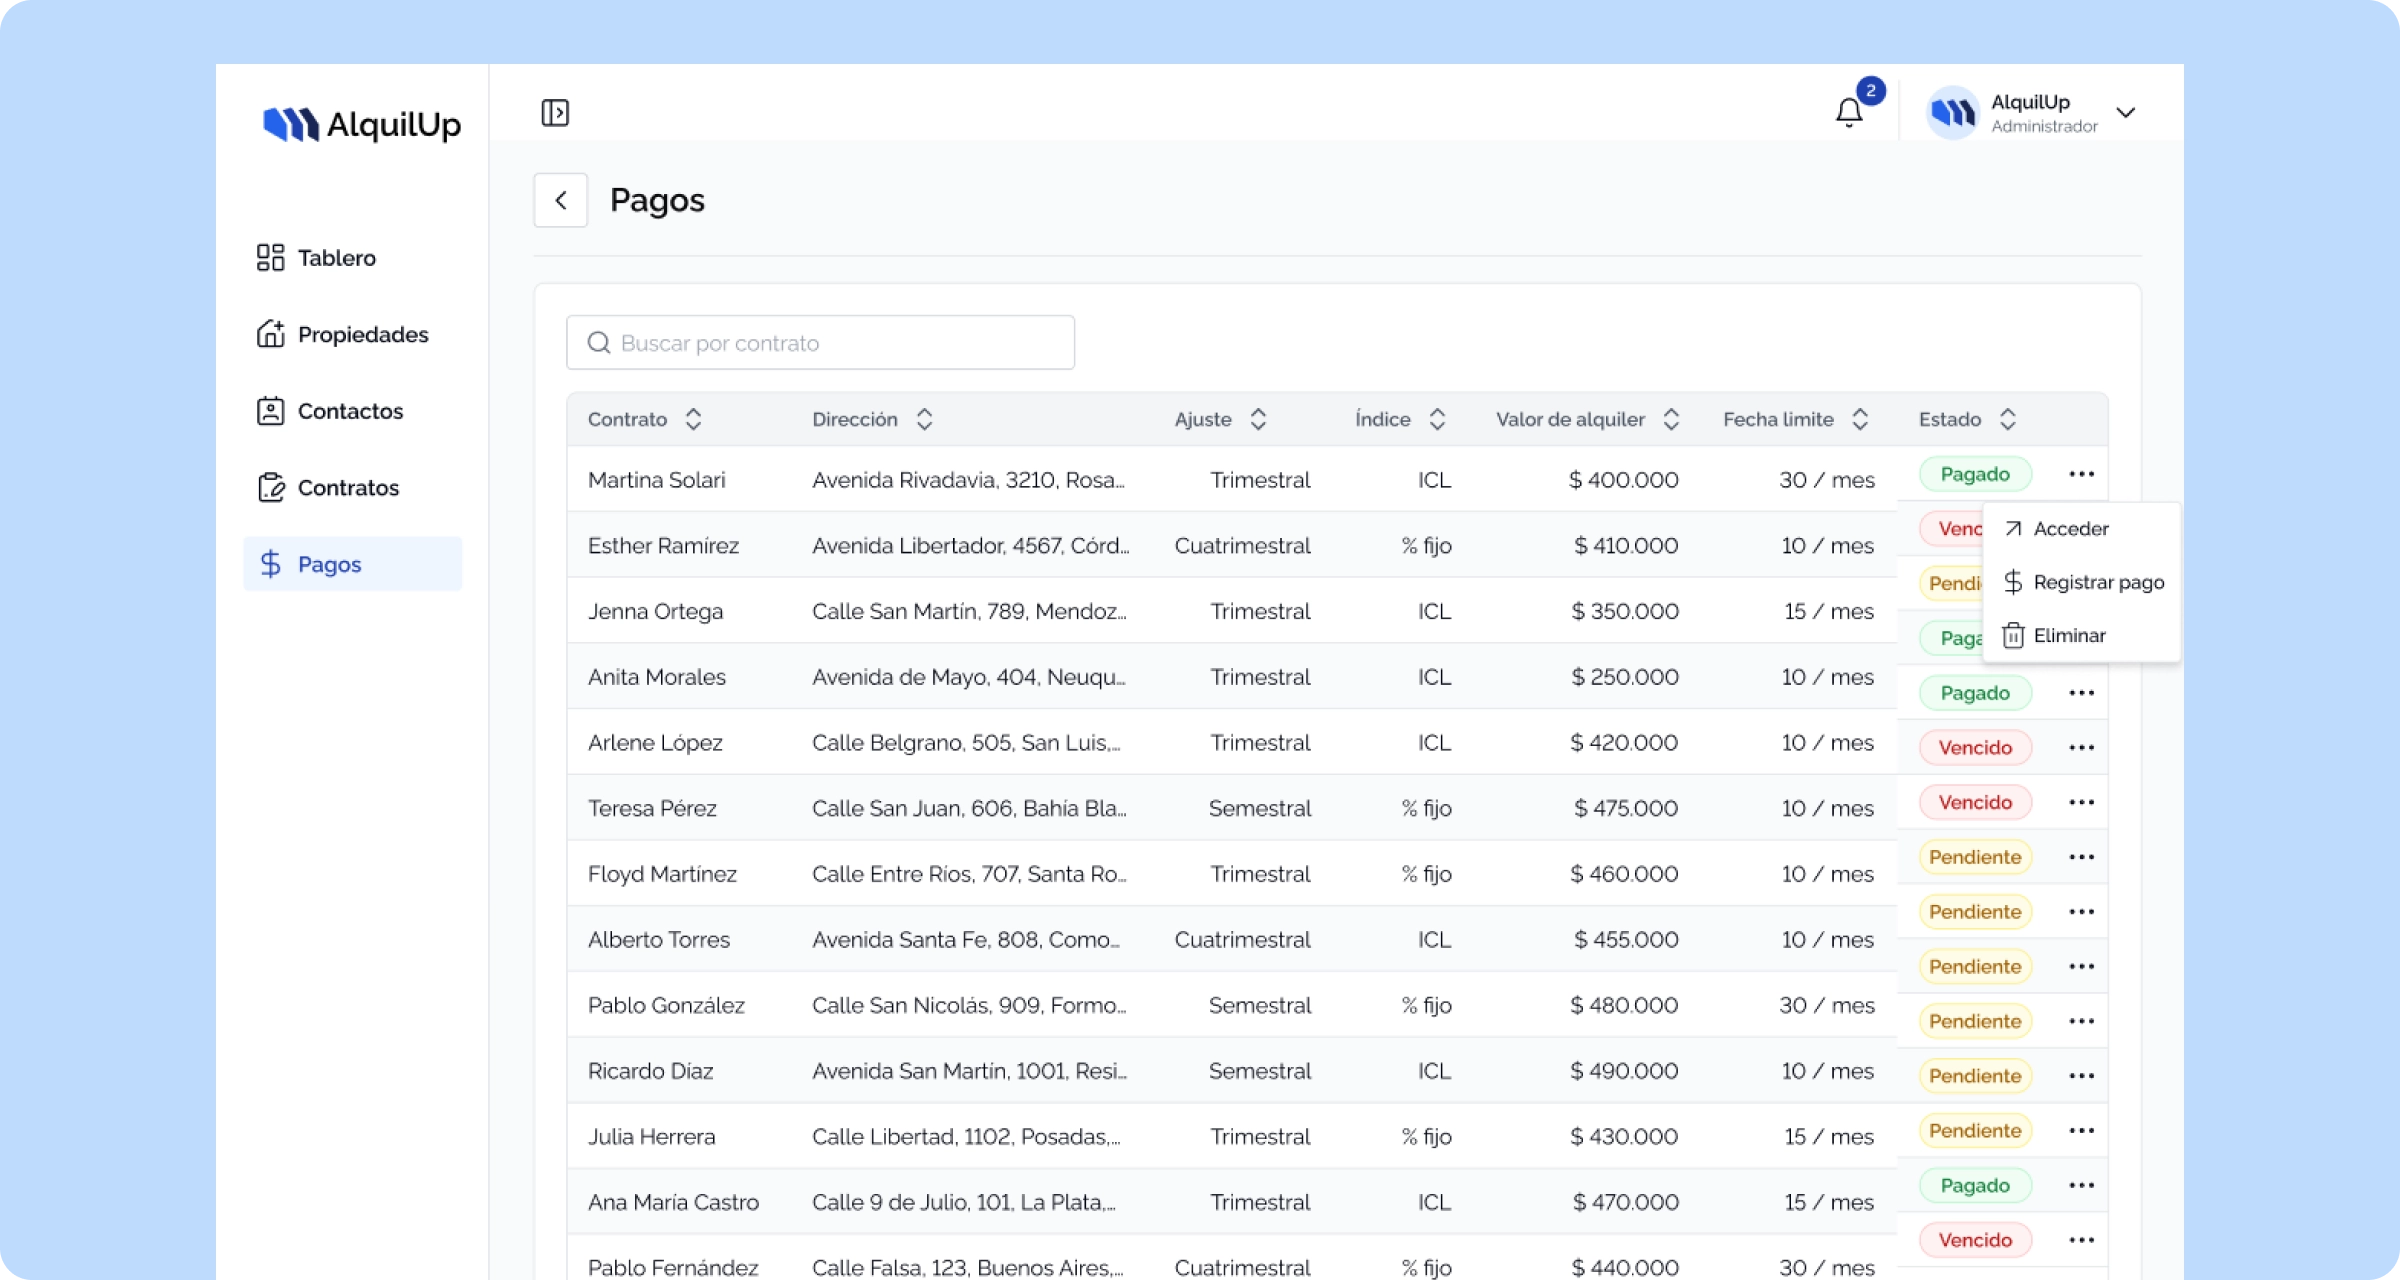Click the notification bell icon

click(x=1848, y=112)
